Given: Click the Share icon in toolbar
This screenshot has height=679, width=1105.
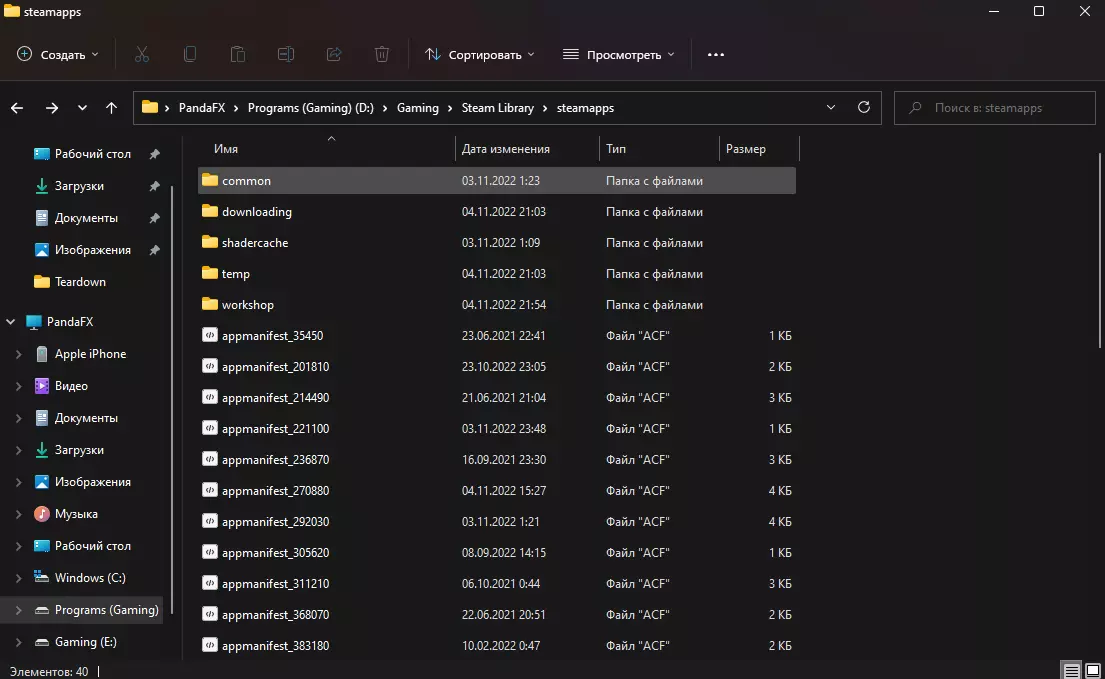Looking at the screenshot, I should pos(334,54).
